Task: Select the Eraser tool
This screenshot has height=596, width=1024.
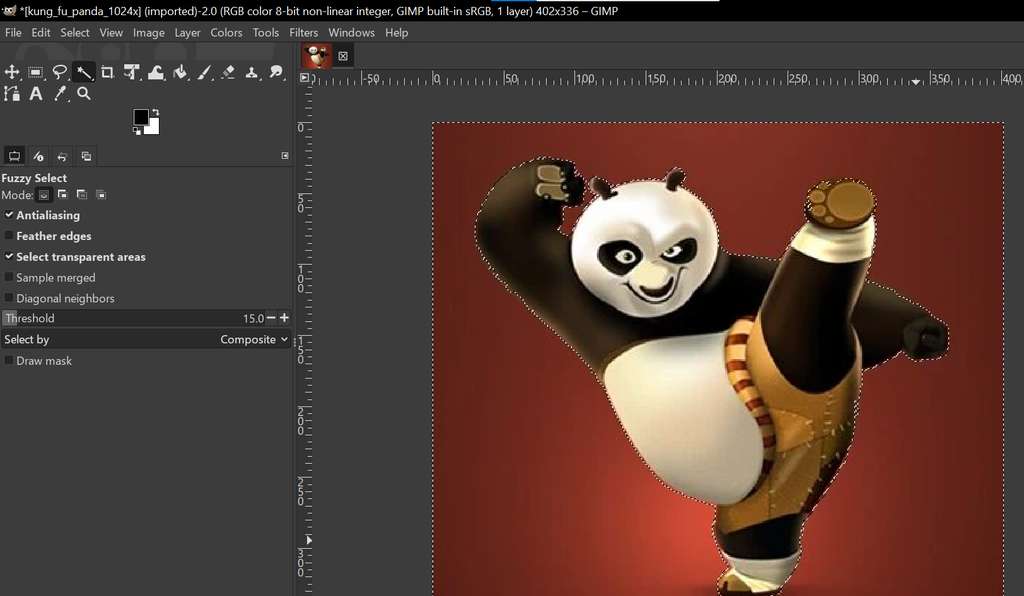Action: [228, 72]
